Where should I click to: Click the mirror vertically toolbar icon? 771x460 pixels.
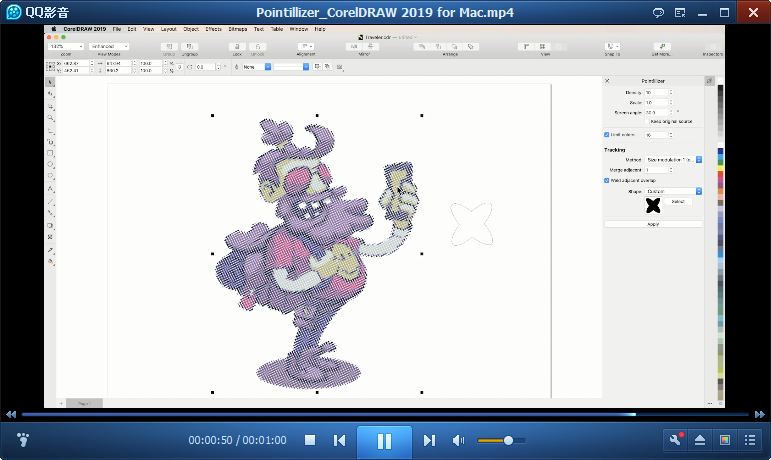(x=371, y=46)
